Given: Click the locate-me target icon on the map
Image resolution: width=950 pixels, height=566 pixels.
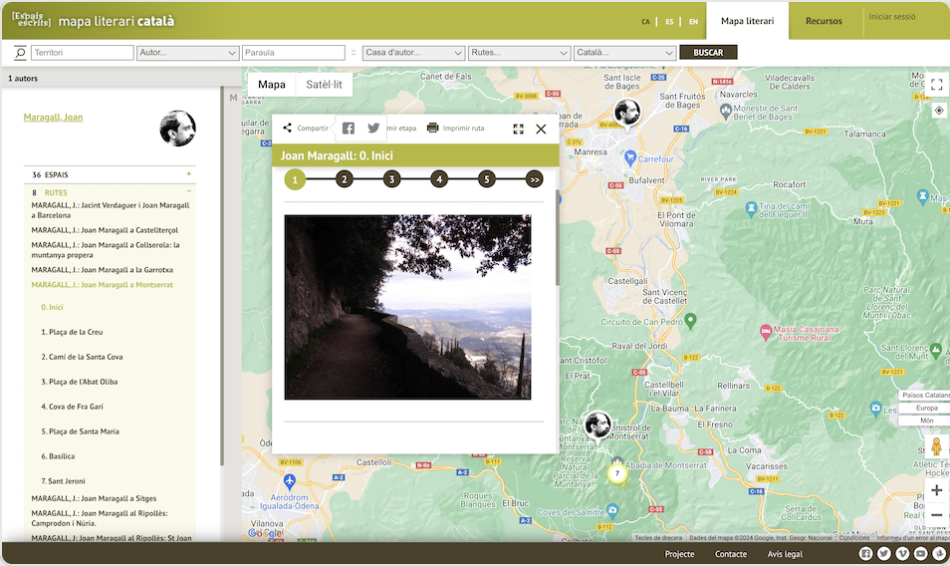Looking at the screenshot, I should [938, 110].
